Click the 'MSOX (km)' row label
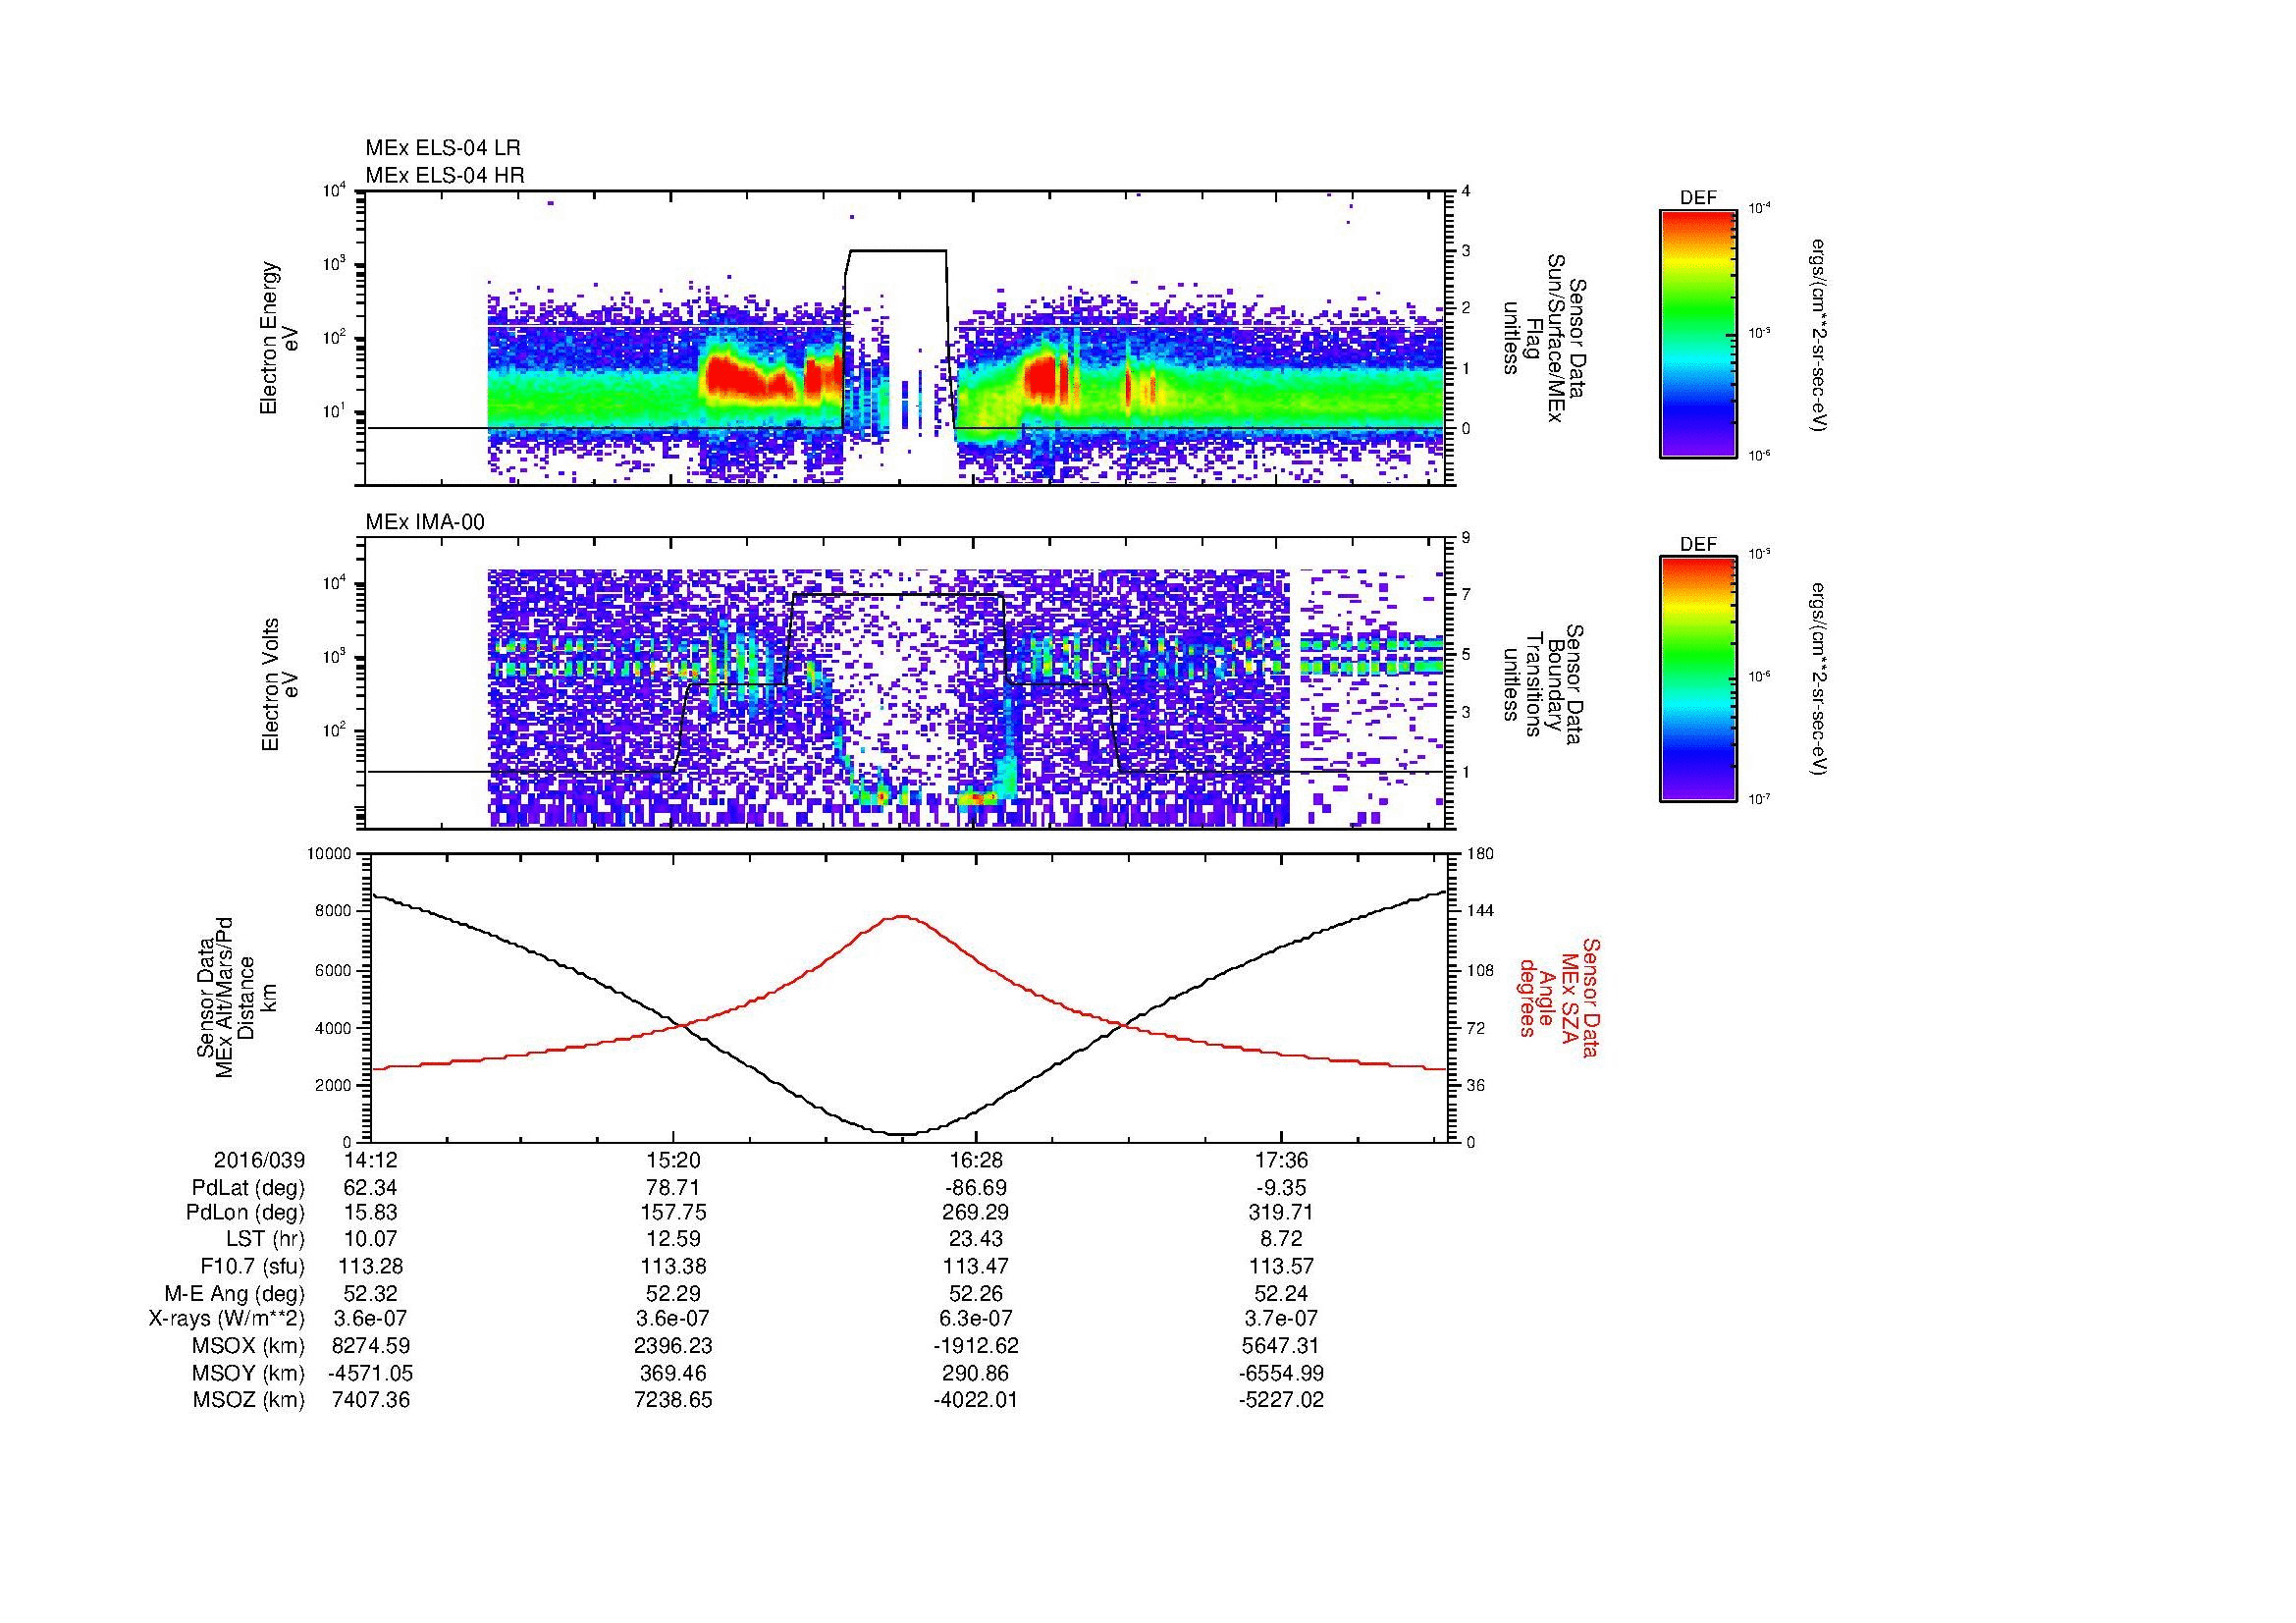The height and width of the screenshot is (1623, 2296). coord(249,1346)
